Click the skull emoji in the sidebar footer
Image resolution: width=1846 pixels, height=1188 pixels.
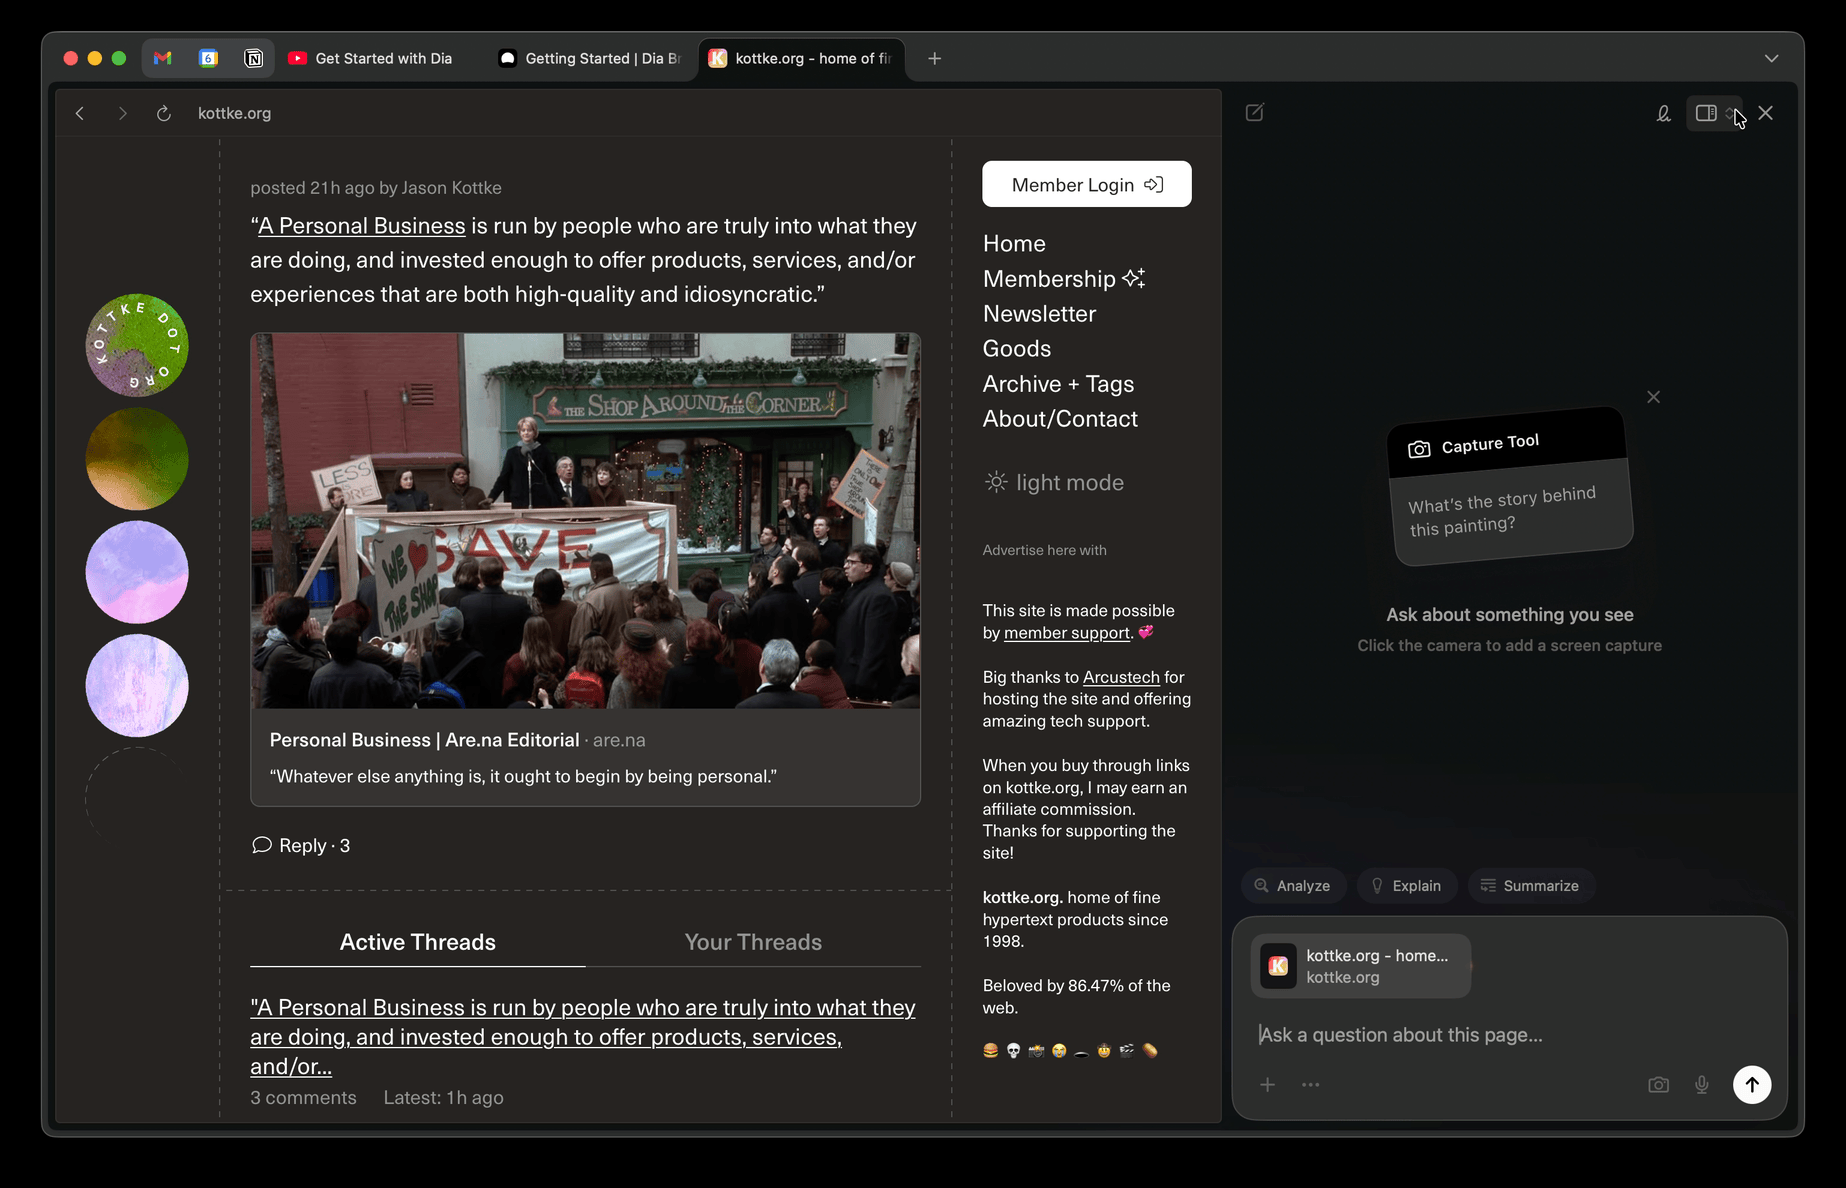[1013, 1050]
